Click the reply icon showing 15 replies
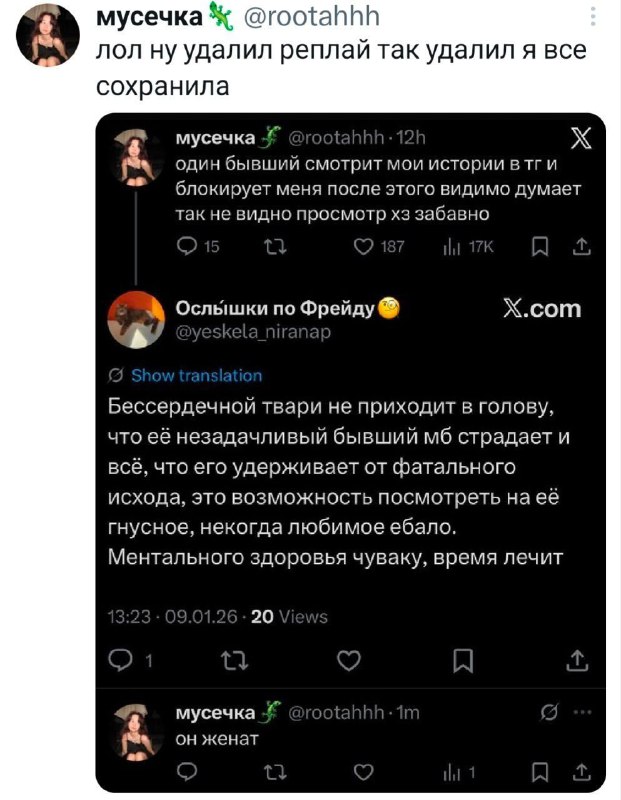 click(185, 247)
